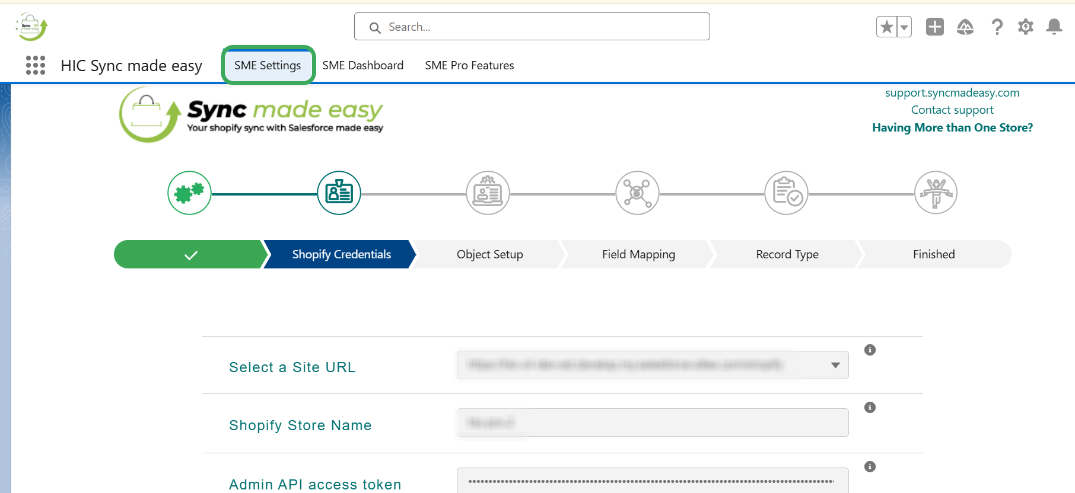Show info for Select a Site URL
The height and width of the screenshot is (493, 1075).
[870, 350]
